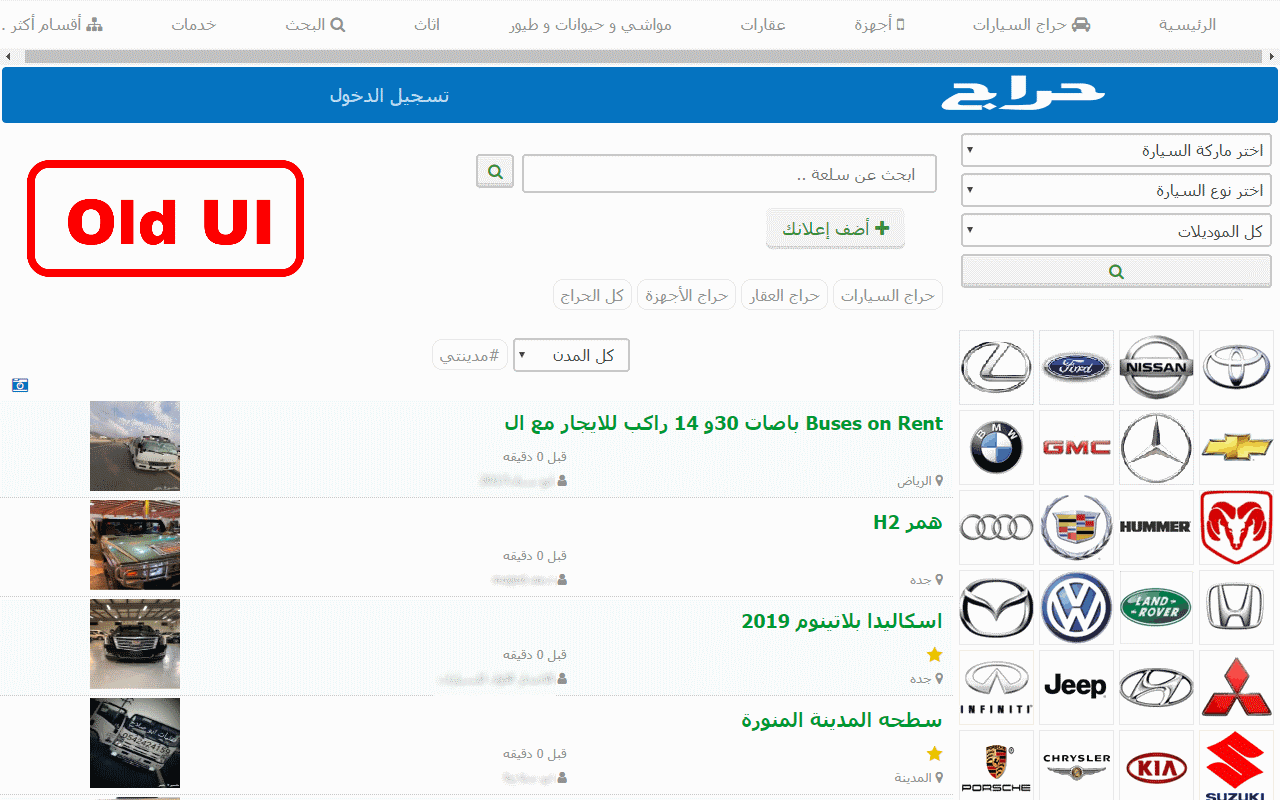Viewport: 1280px width, 800px height.
Task: Select the Mercedes-Benz brand icon
Action: coord(1156,447)
